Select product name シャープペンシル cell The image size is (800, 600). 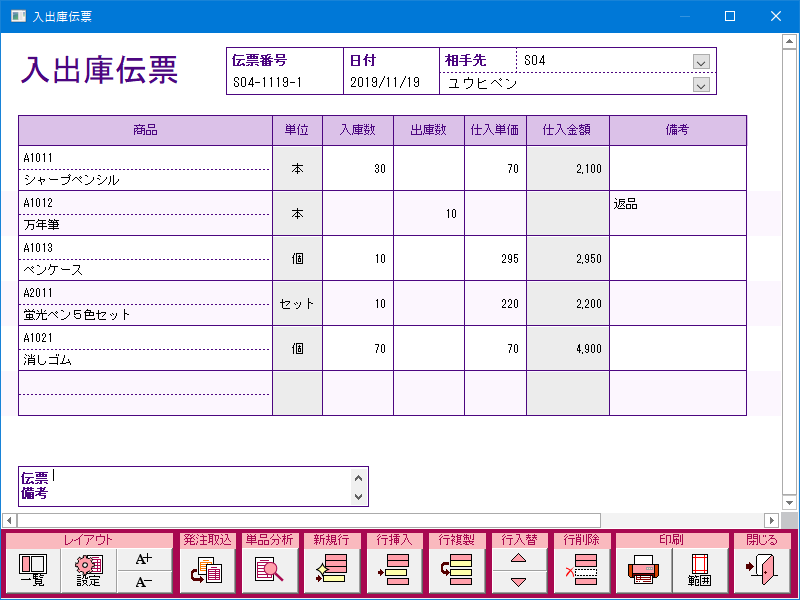[x=145, y=180]
